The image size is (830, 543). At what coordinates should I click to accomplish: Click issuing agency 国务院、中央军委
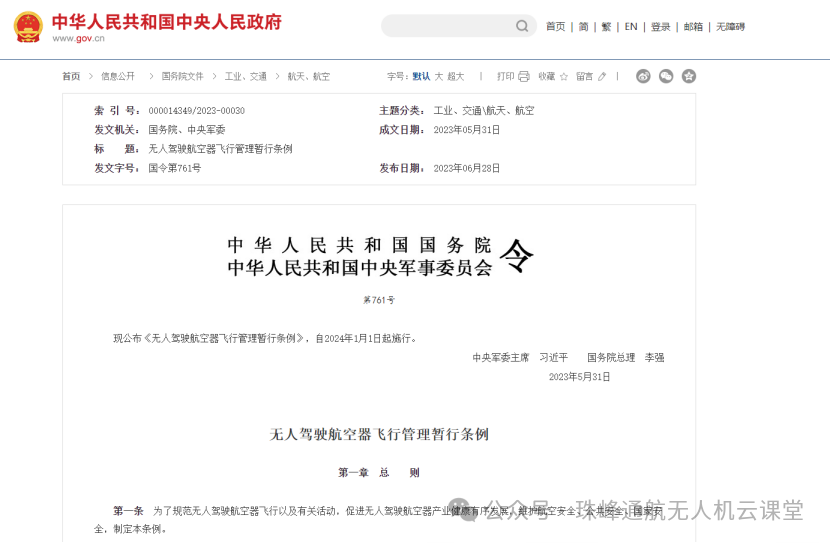(x=187, y=130)
